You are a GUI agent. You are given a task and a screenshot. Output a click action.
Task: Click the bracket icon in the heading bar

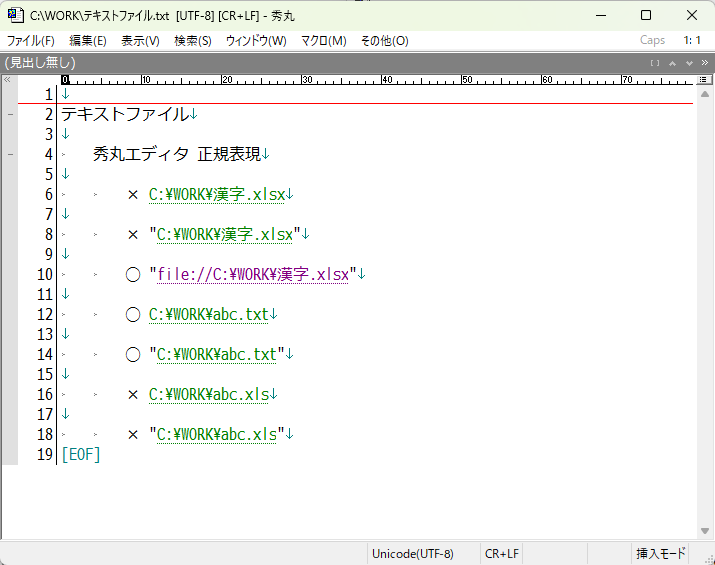[x=655, y=62]
